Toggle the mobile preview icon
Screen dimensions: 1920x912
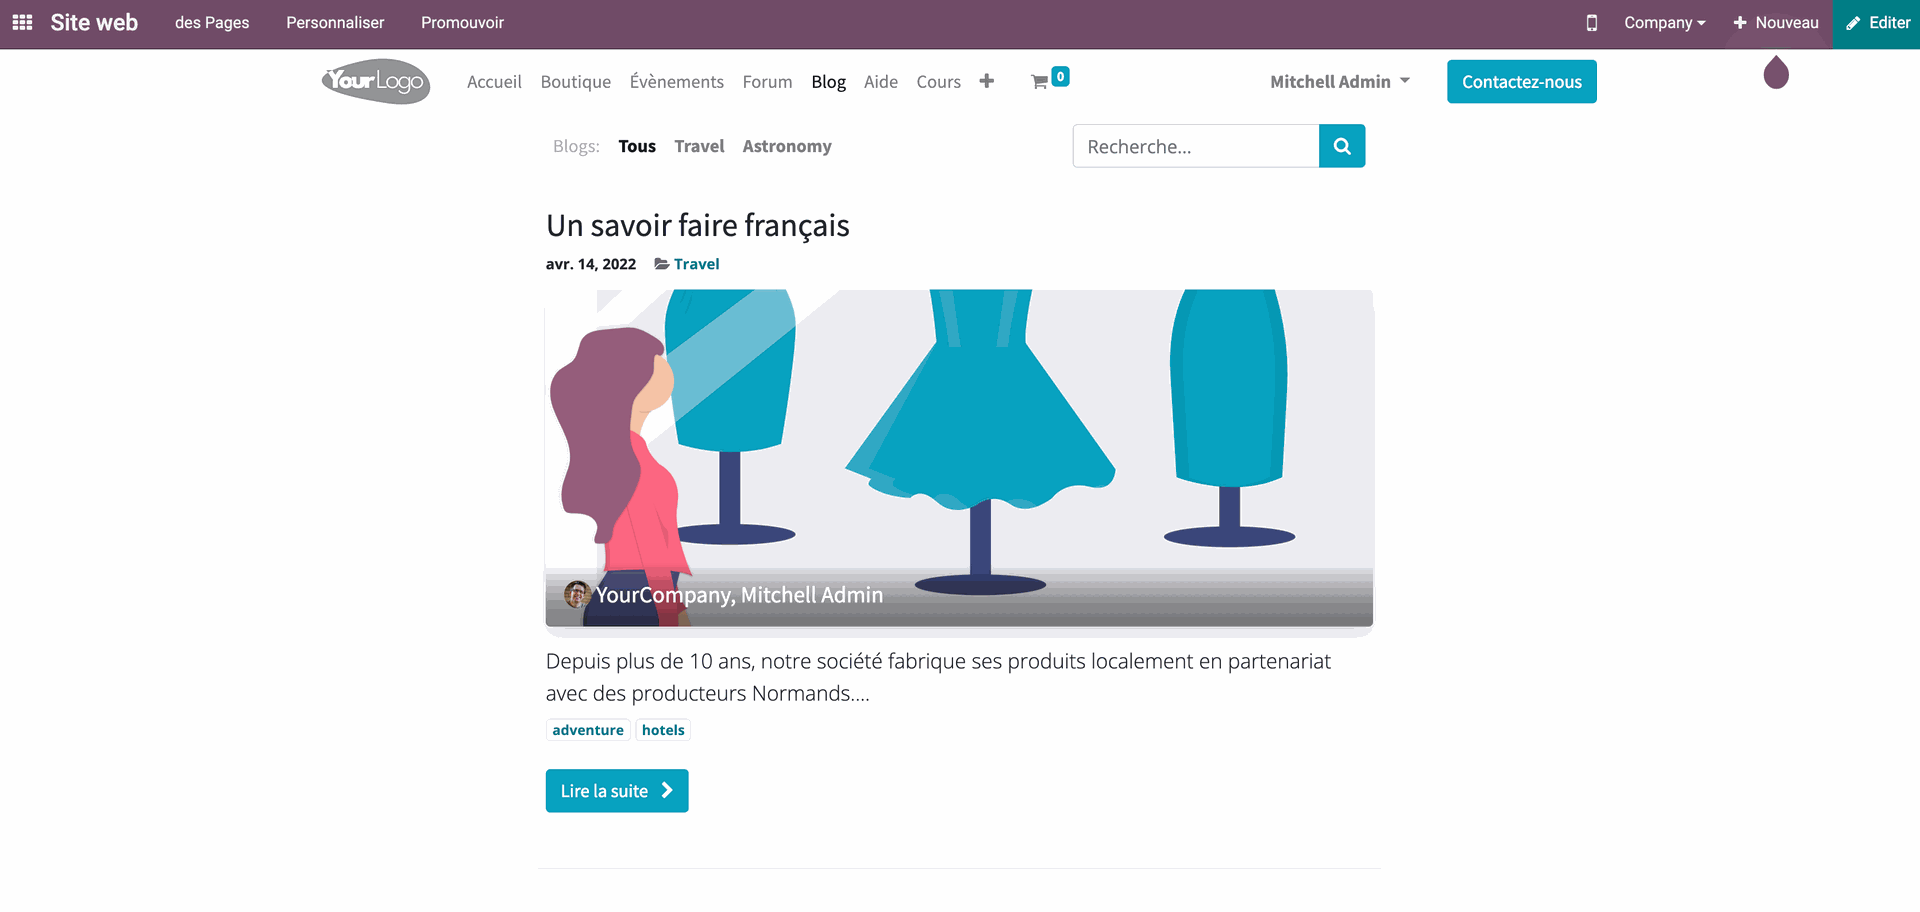[x=1590, y=22]
